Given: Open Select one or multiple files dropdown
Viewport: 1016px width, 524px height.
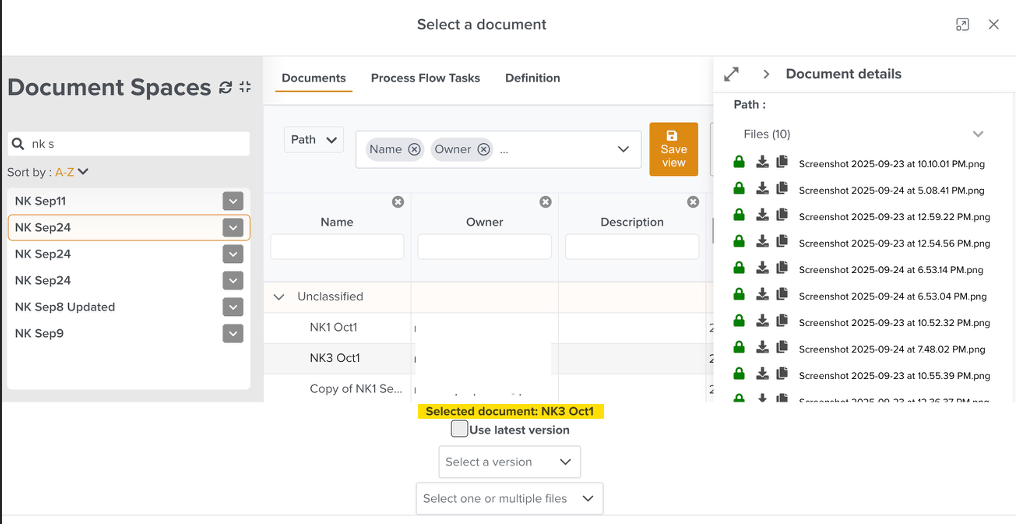Looking at the screenshot, I should (x=509, y=498).
